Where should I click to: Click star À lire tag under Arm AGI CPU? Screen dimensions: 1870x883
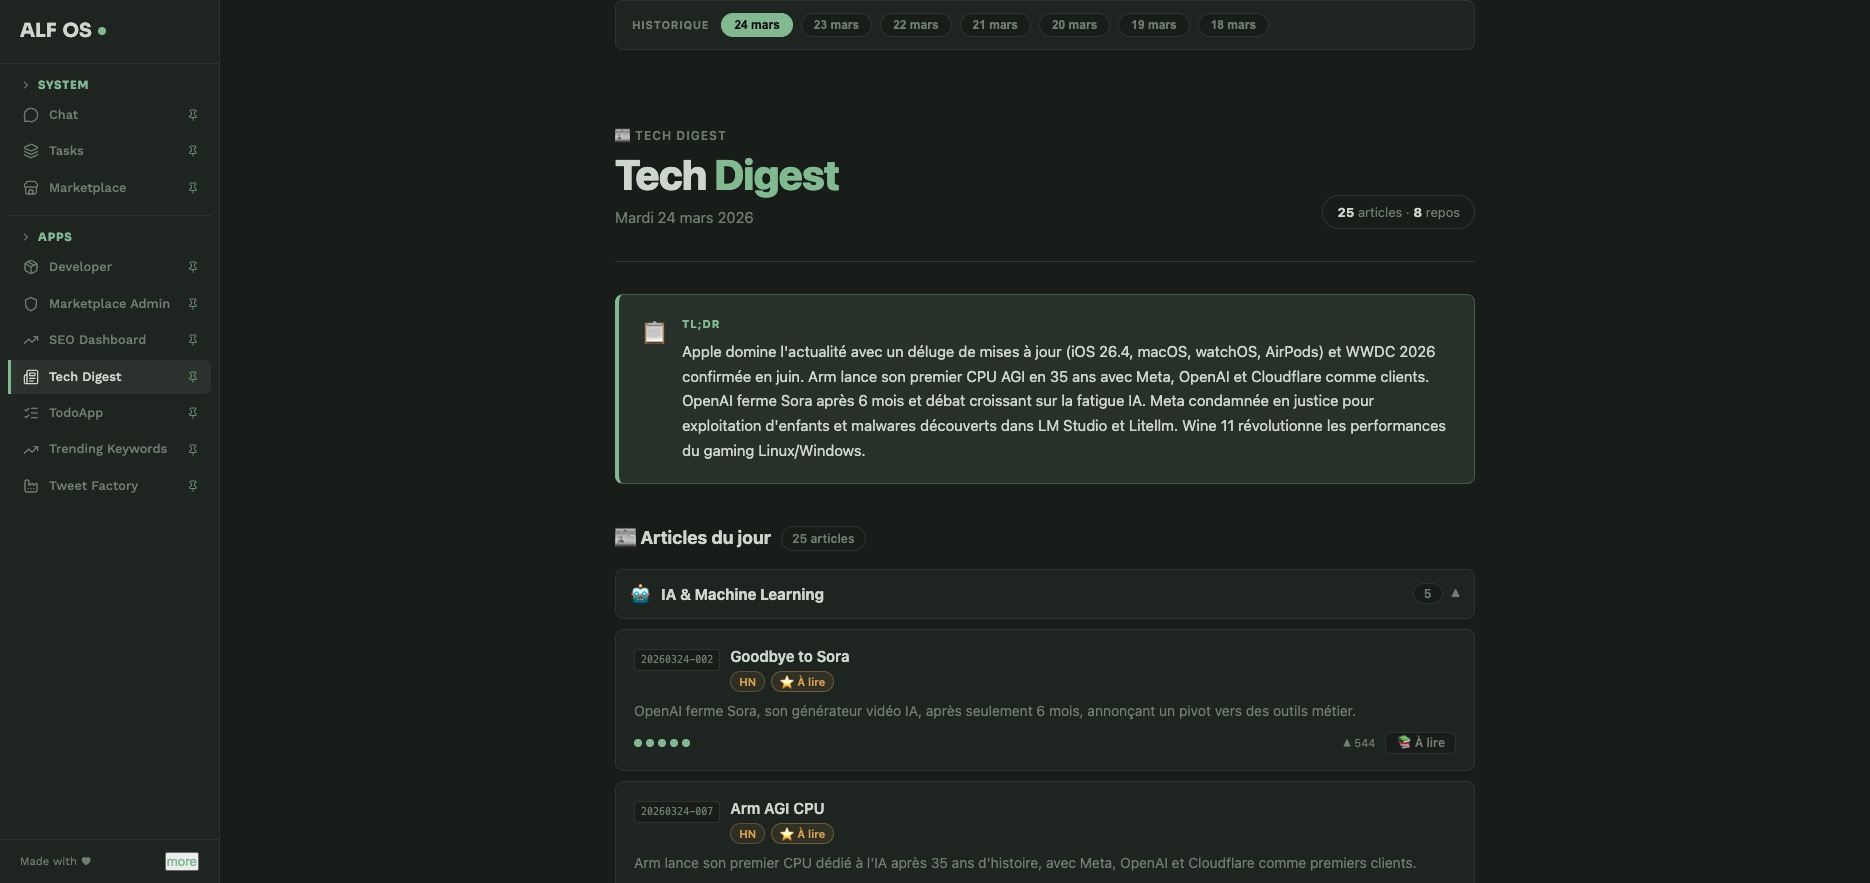pos(802,834)
